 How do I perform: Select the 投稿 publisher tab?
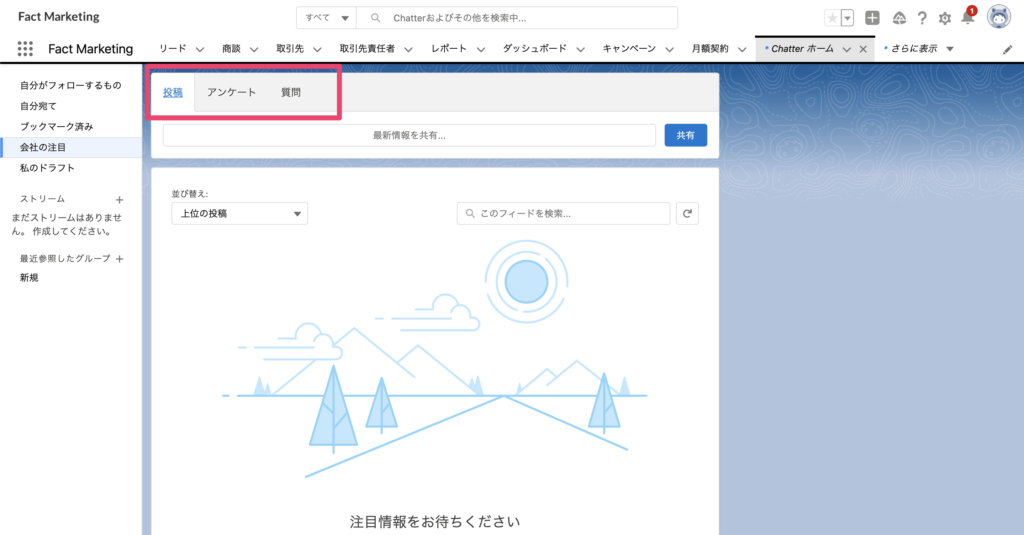172,92
